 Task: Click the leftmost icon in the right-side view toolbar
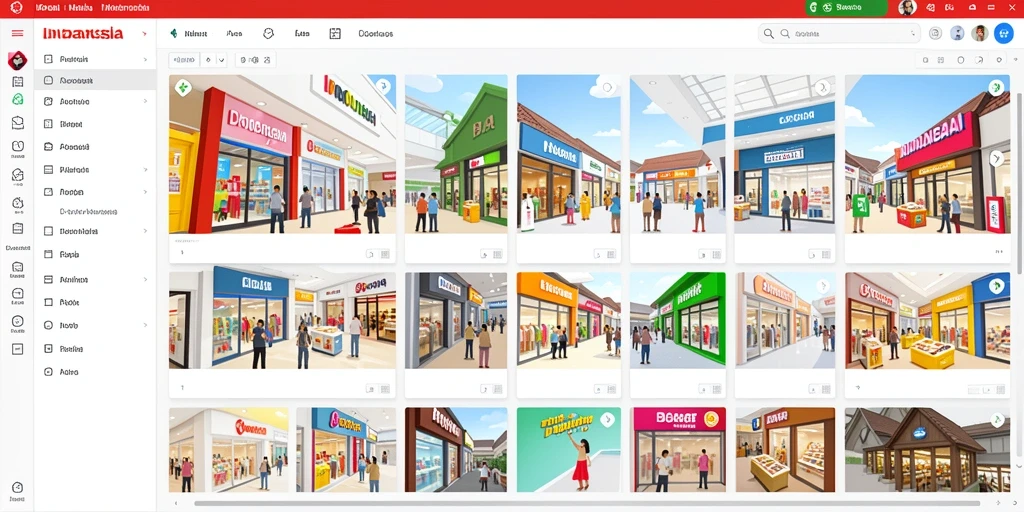point(925,60)
